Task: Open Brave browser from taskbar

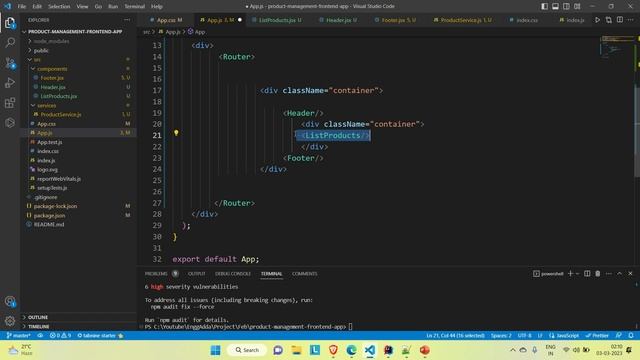Action: [333, 350]
